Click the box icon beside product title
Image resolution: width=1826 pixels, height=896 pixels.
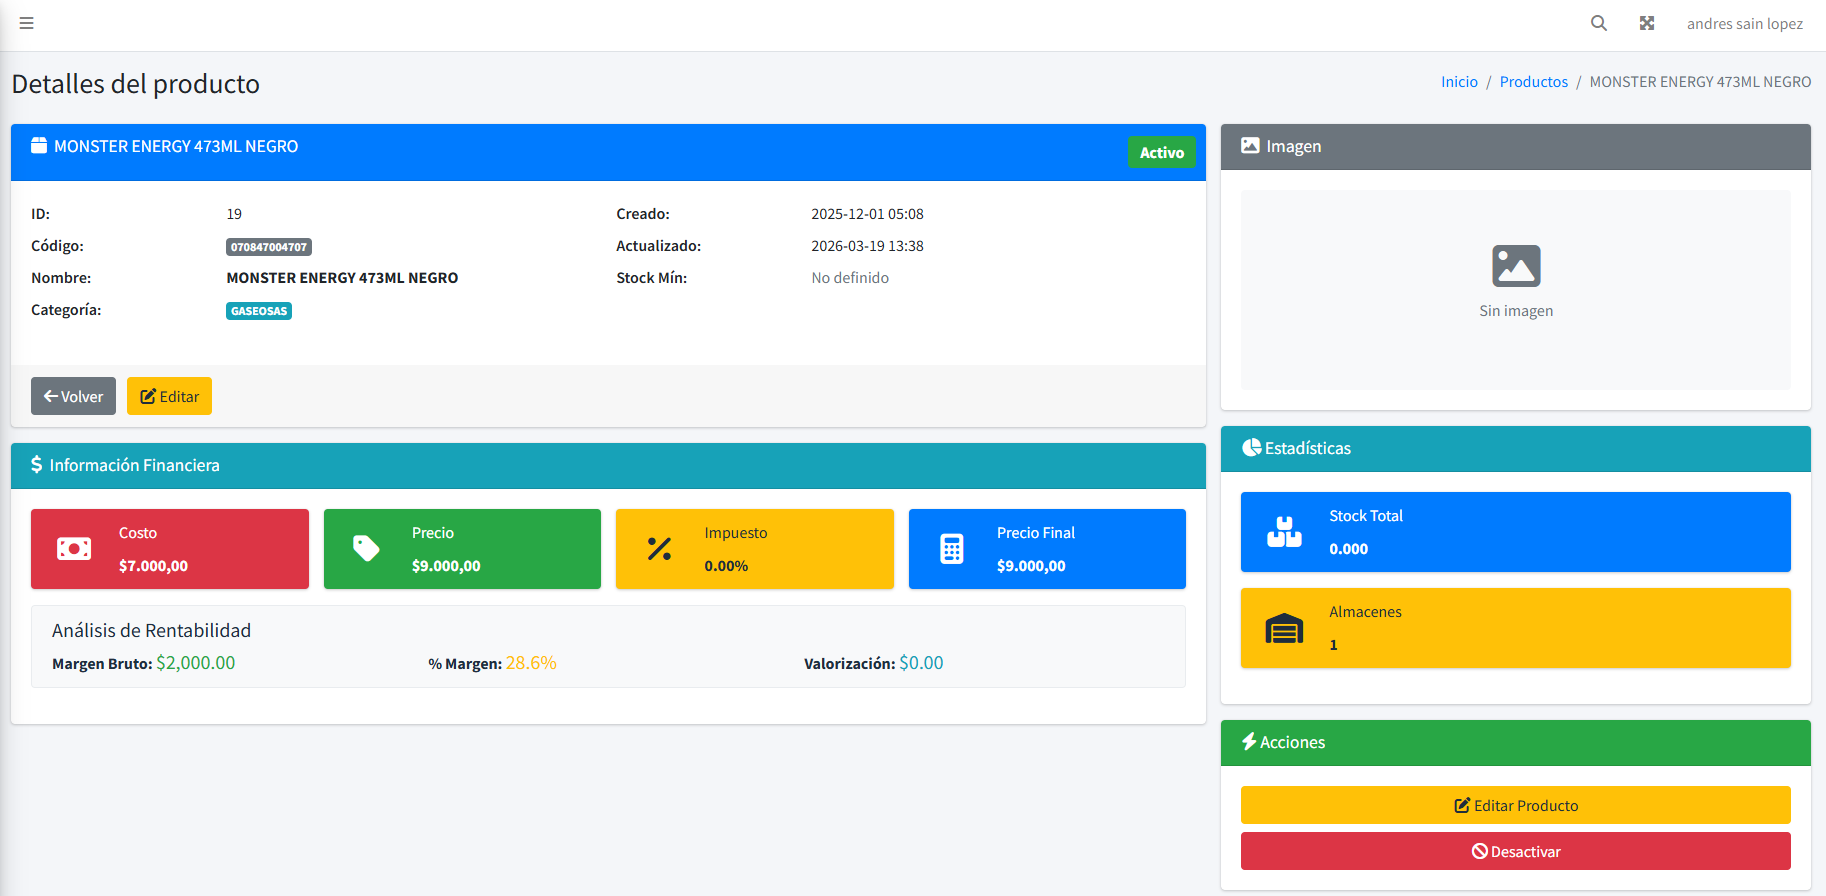39,146
